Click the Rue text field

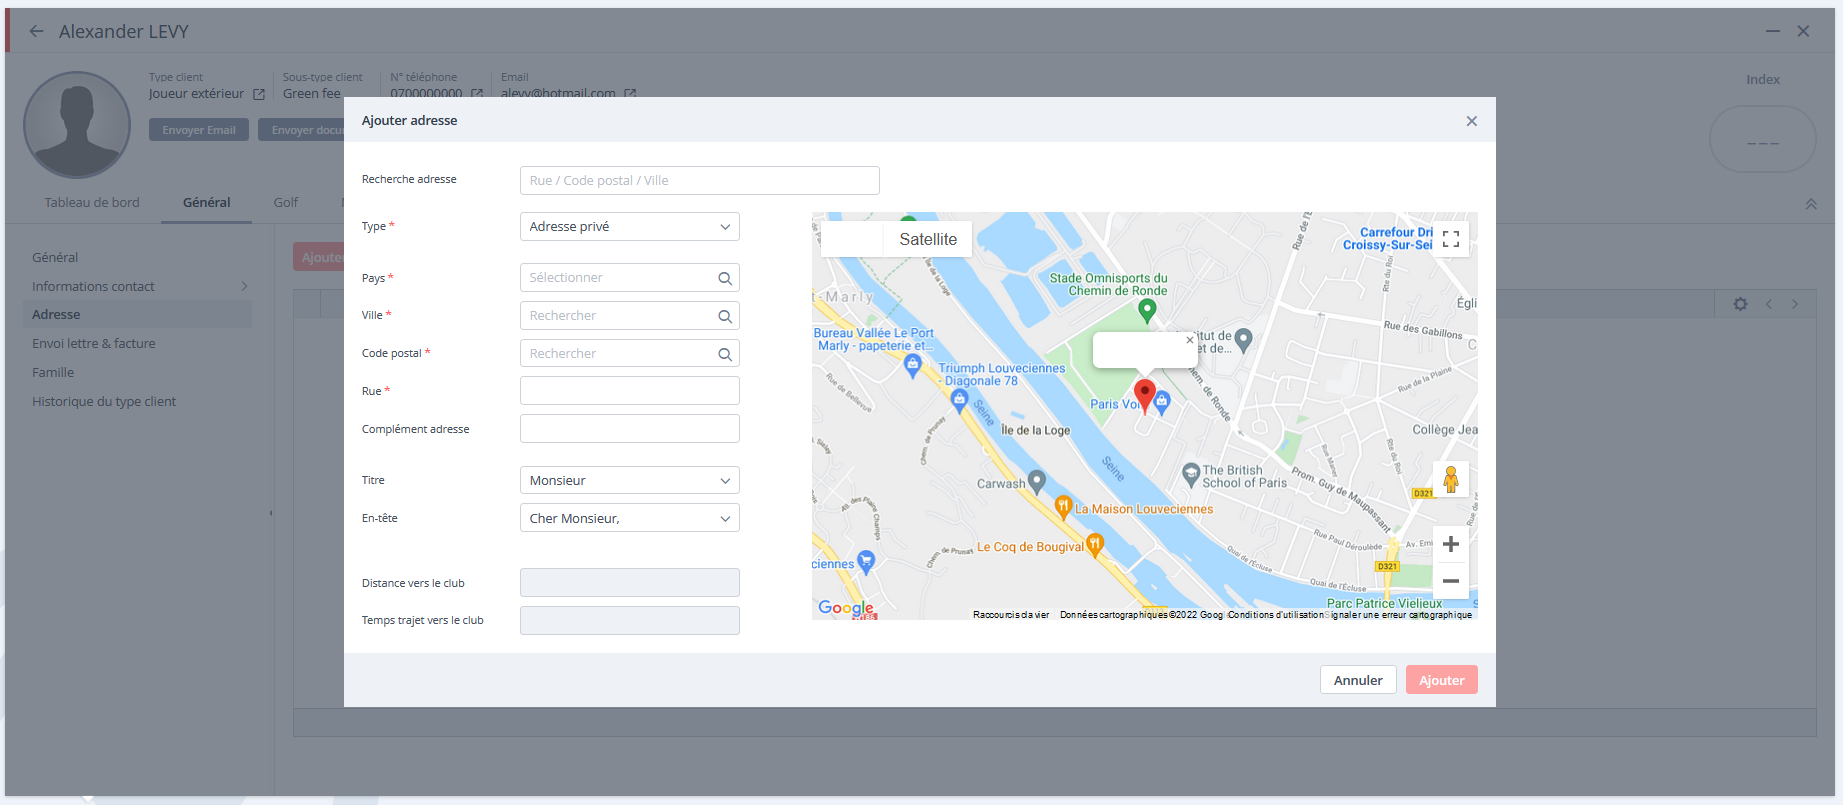(x=629, y=391)
